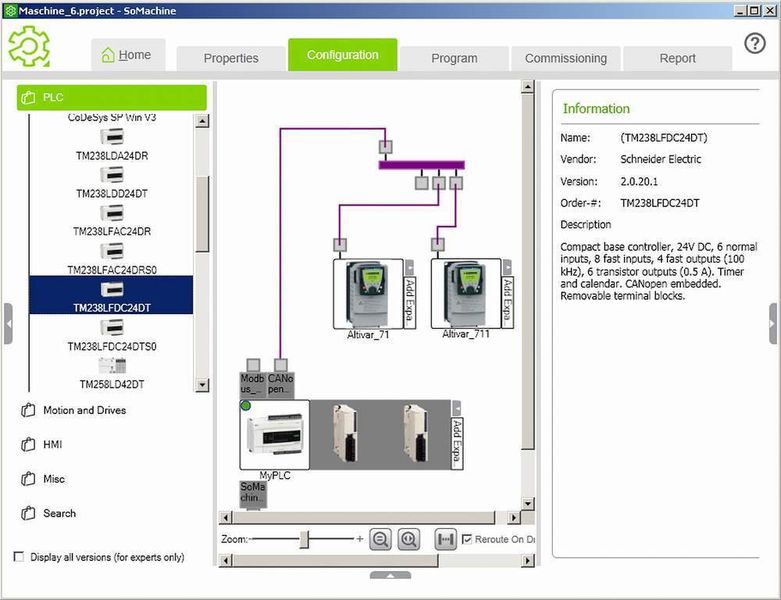The image size is (781, 600).
Task: Expand the Motion and Drives category
Action: point(84,410)
